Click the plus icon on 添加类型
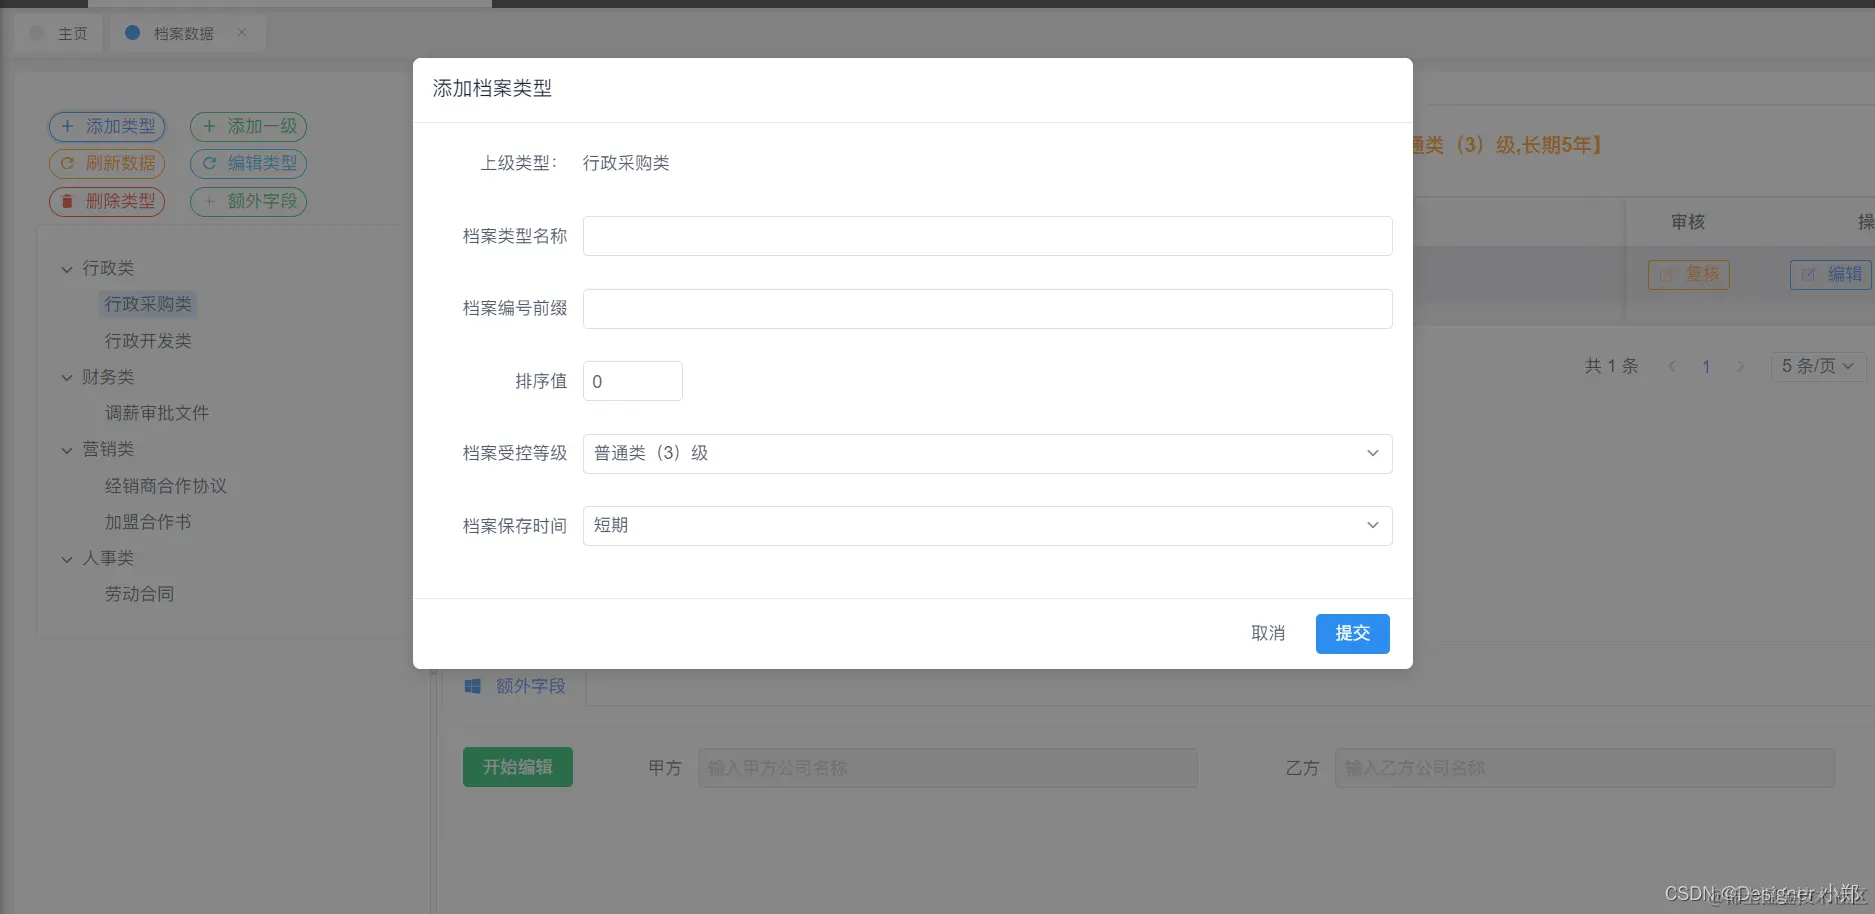This screenshot has width=1875, height=914. click(x=67, y=127)
